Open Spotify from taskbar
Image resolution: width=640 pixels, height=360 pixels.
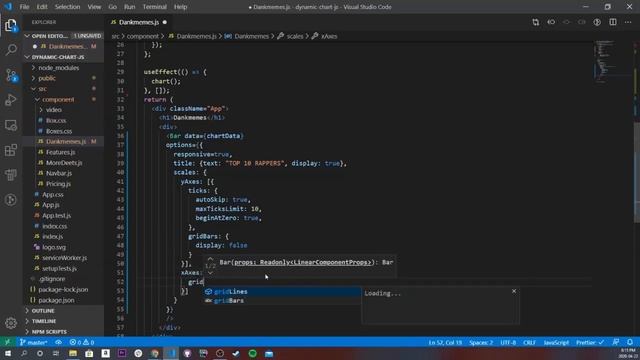253,353
